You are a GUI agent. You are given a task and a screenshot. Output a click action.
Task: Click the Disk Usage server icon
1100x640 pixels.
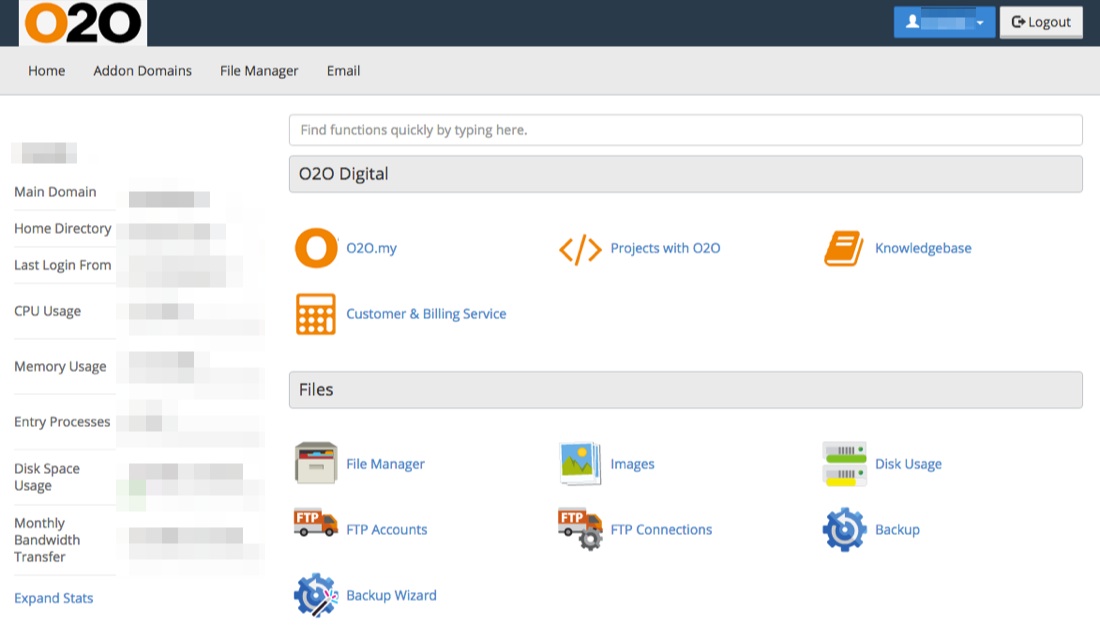[845, 464]
